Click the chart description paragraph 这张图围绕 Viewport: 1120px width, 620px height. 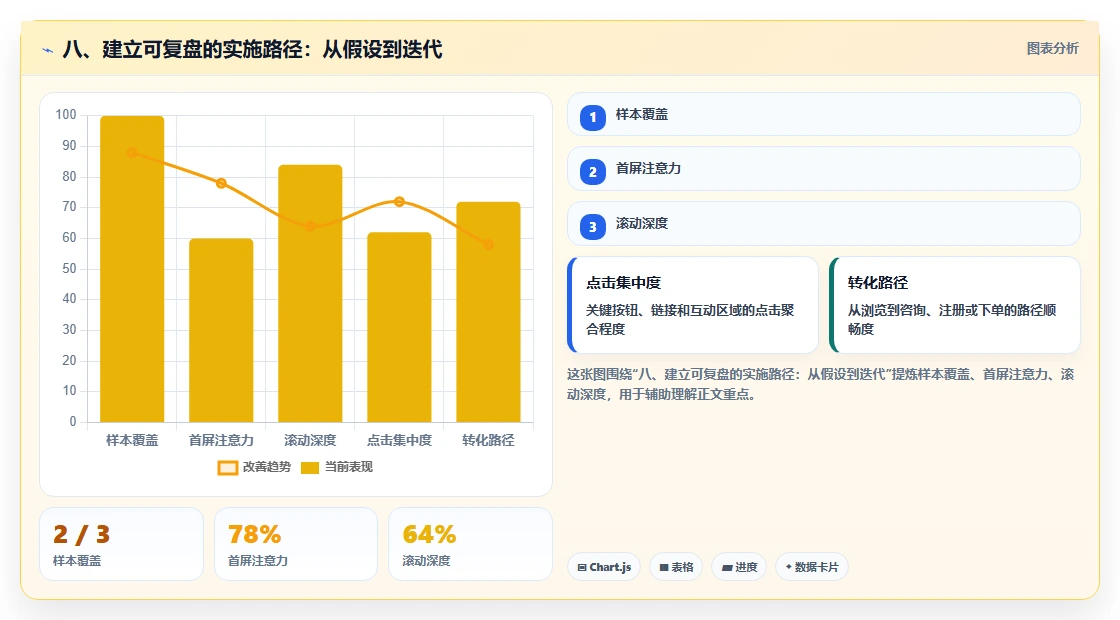pyautogui.click(x=821, y=384)
